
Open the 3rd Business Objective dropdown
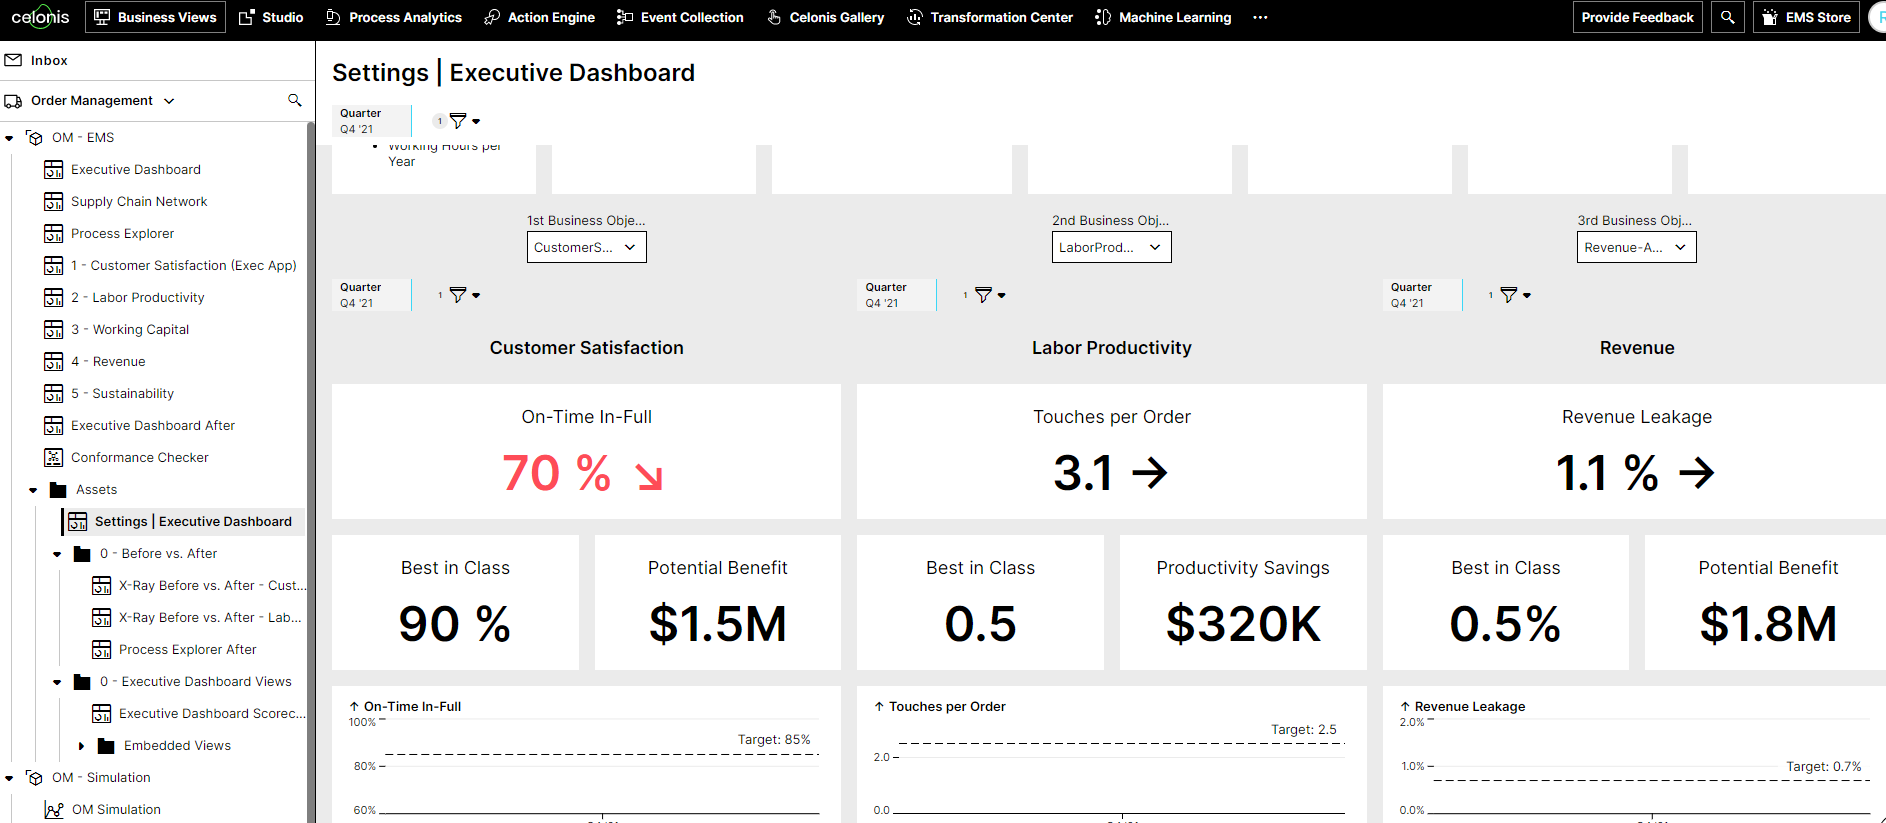[x=1636, y=247]
